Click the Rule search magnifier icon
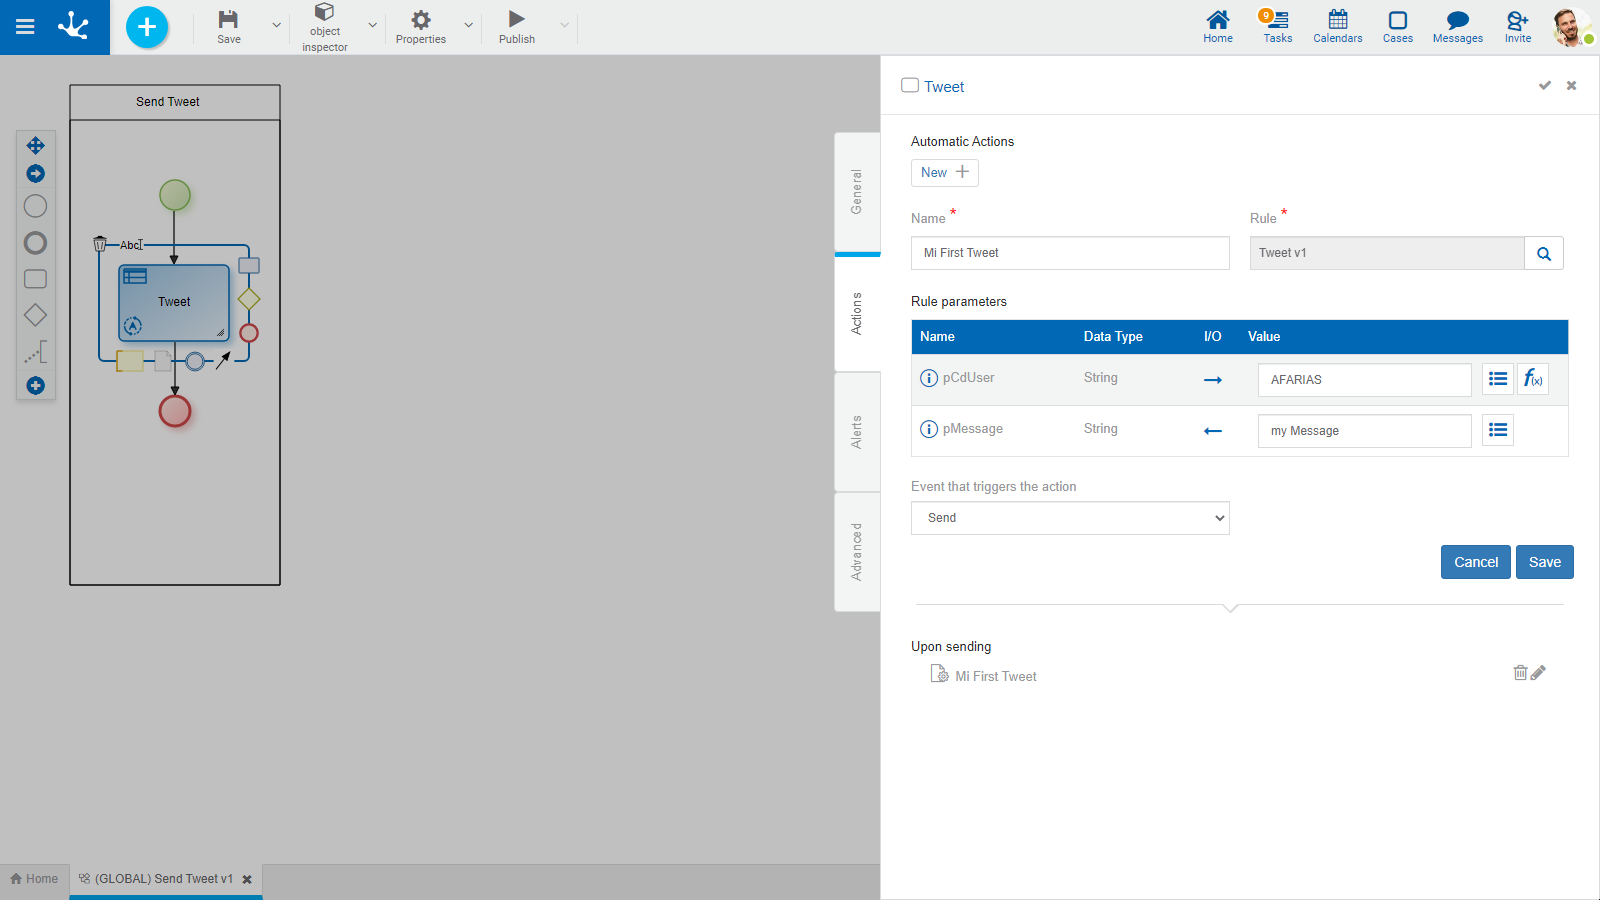Image resolution: width=1600 pixels, height=900 pixels. (1543, 254)
